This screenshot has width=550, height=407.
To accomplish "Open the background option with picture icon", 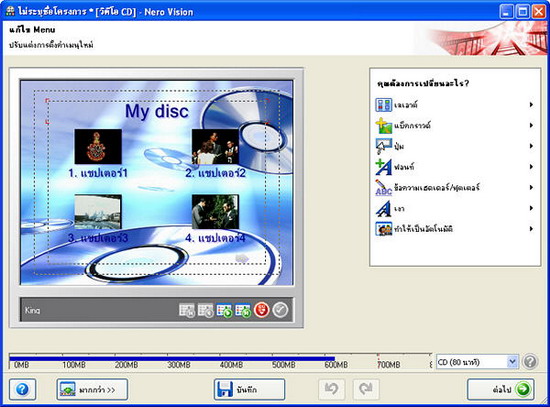I will click(x=455, y=125).
